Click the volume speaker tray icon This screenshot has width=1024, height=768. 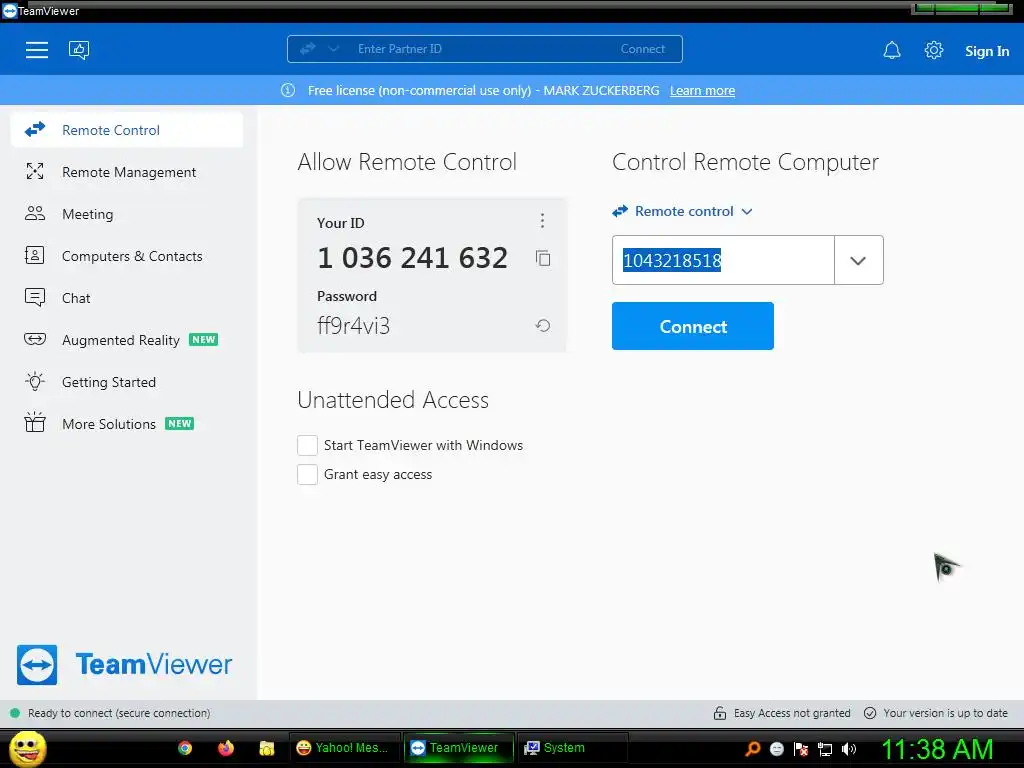[x=849, y=749]
